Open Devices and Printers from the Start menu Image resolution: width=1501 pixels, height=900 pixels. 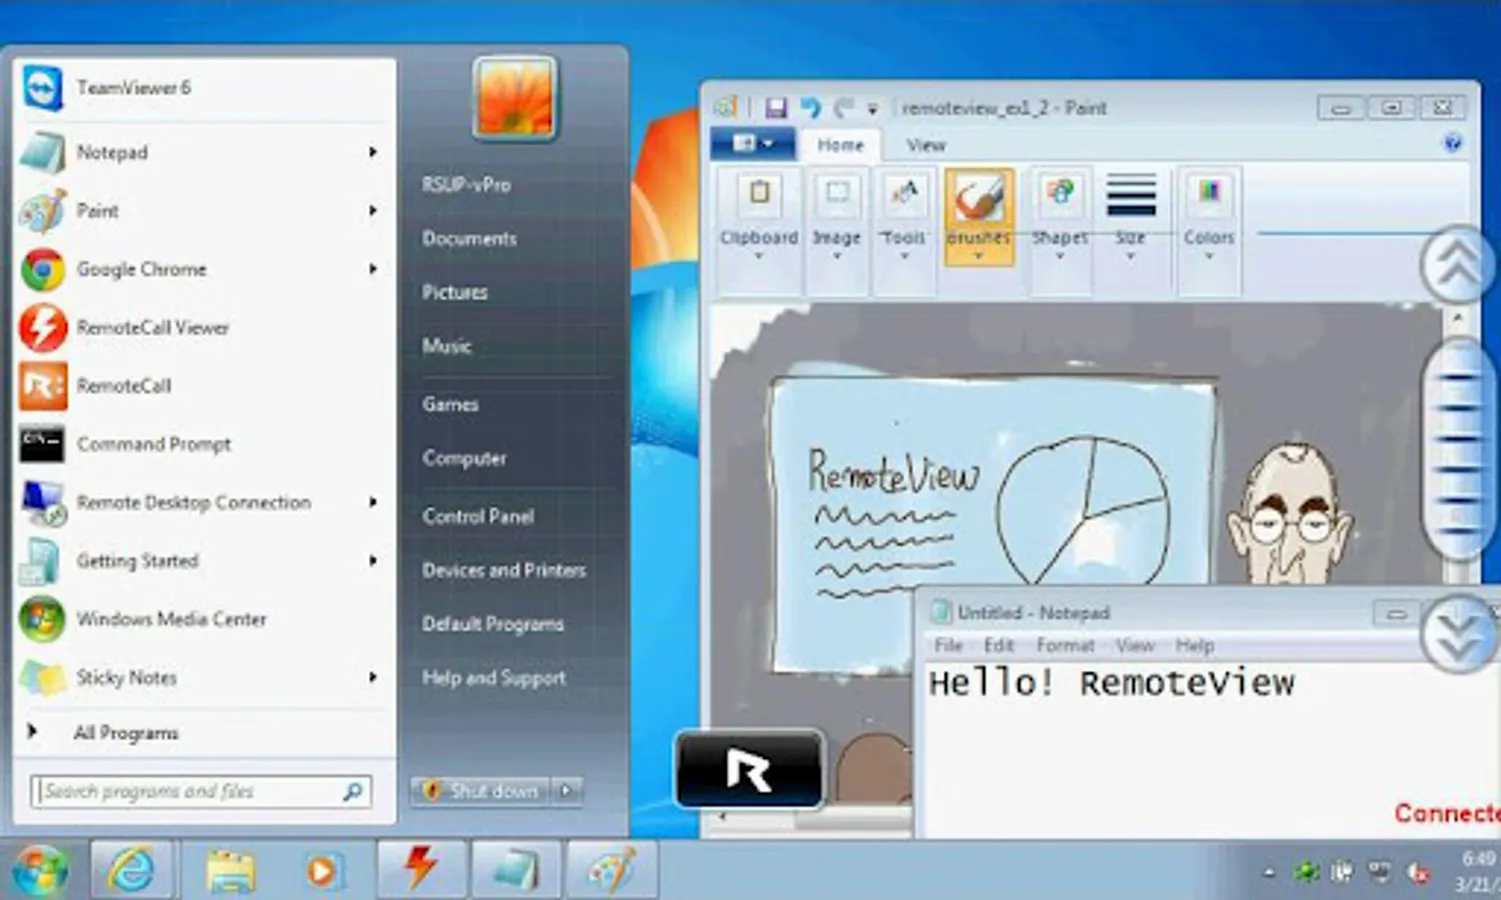[x=504, y=570]
